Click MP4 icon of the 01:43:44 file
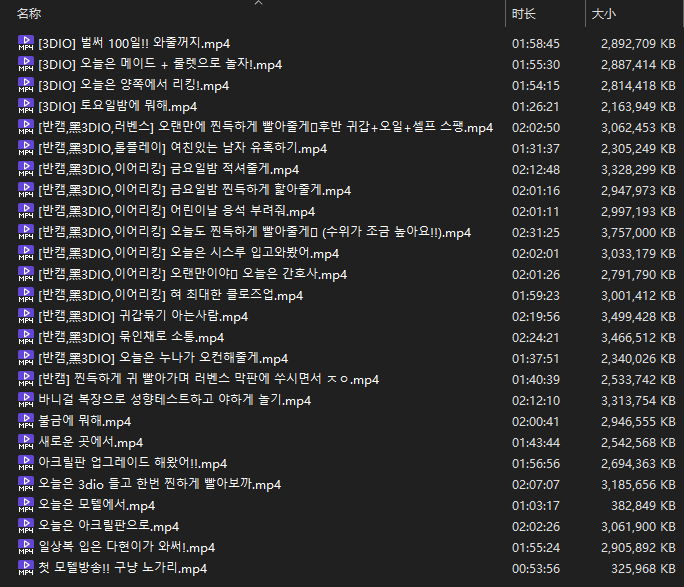The width and height of the screenshot is (684, 587). click(26, 442)
